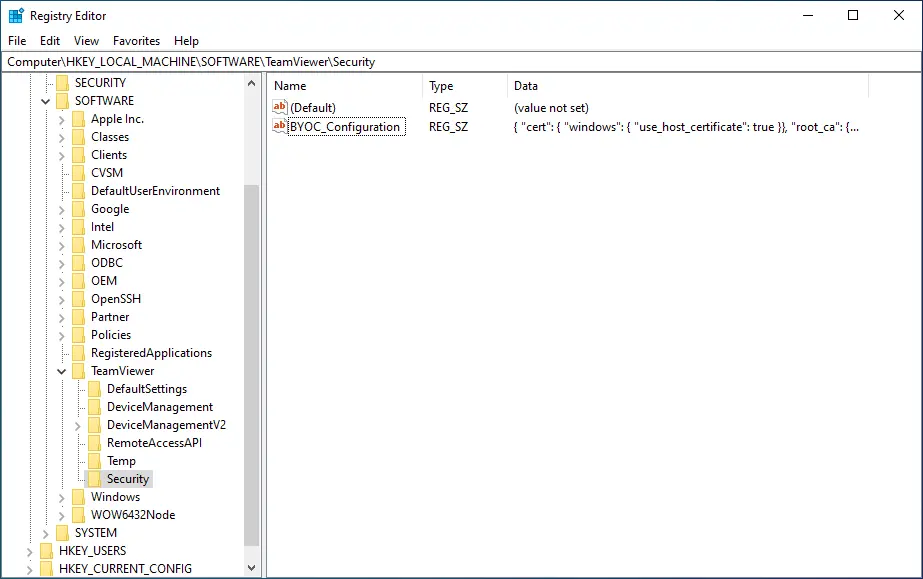Select the BYOC_Configuration value name
This screenshot has height=579, width=923.
(345, 127)
